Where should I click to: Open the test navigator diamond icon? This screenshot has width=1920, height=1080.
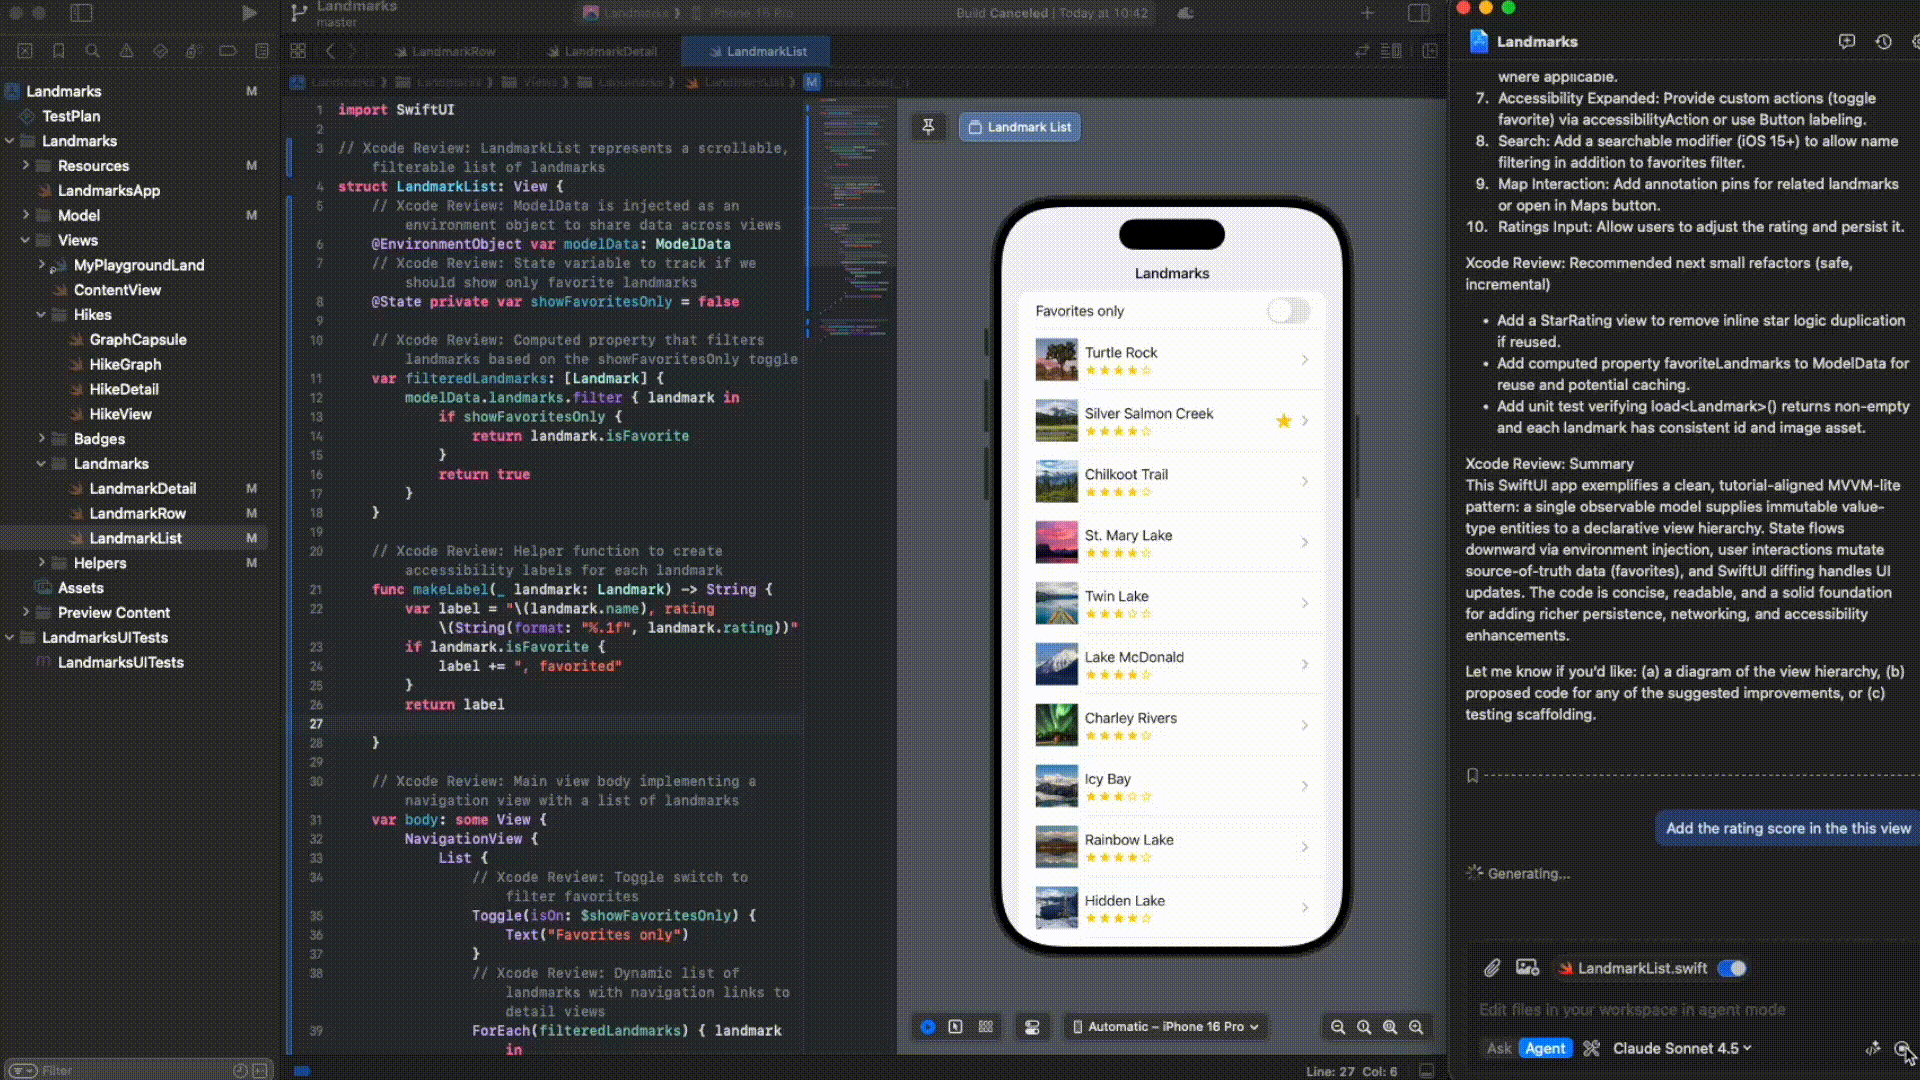160,51
